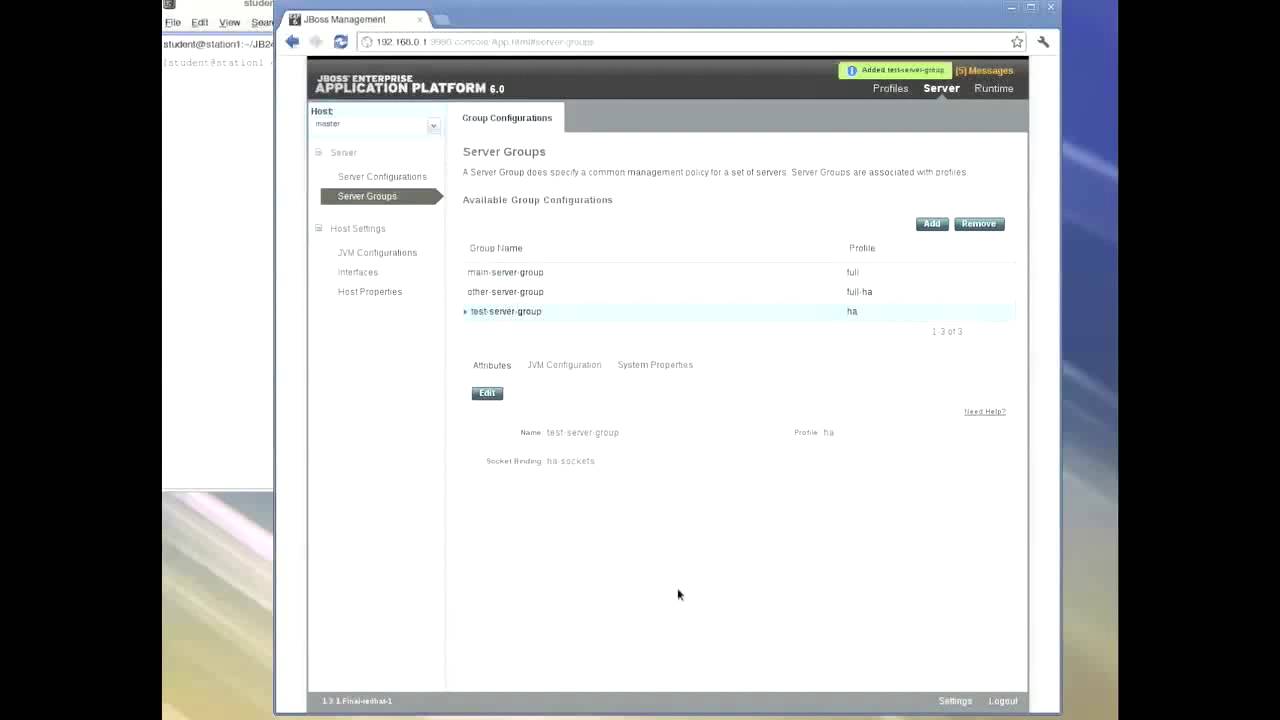The height and width of the screenshot is (720, 1280).
Task: Select the Attributes tab
Action: pos(492,365)
